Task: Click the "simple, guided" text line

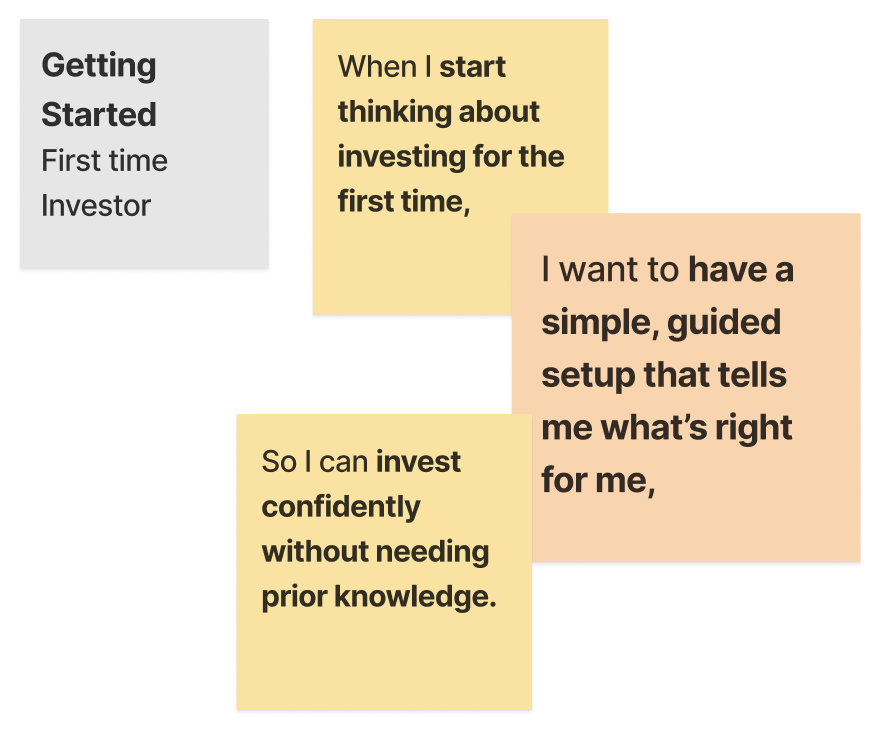Action: [x=661, y=323]
